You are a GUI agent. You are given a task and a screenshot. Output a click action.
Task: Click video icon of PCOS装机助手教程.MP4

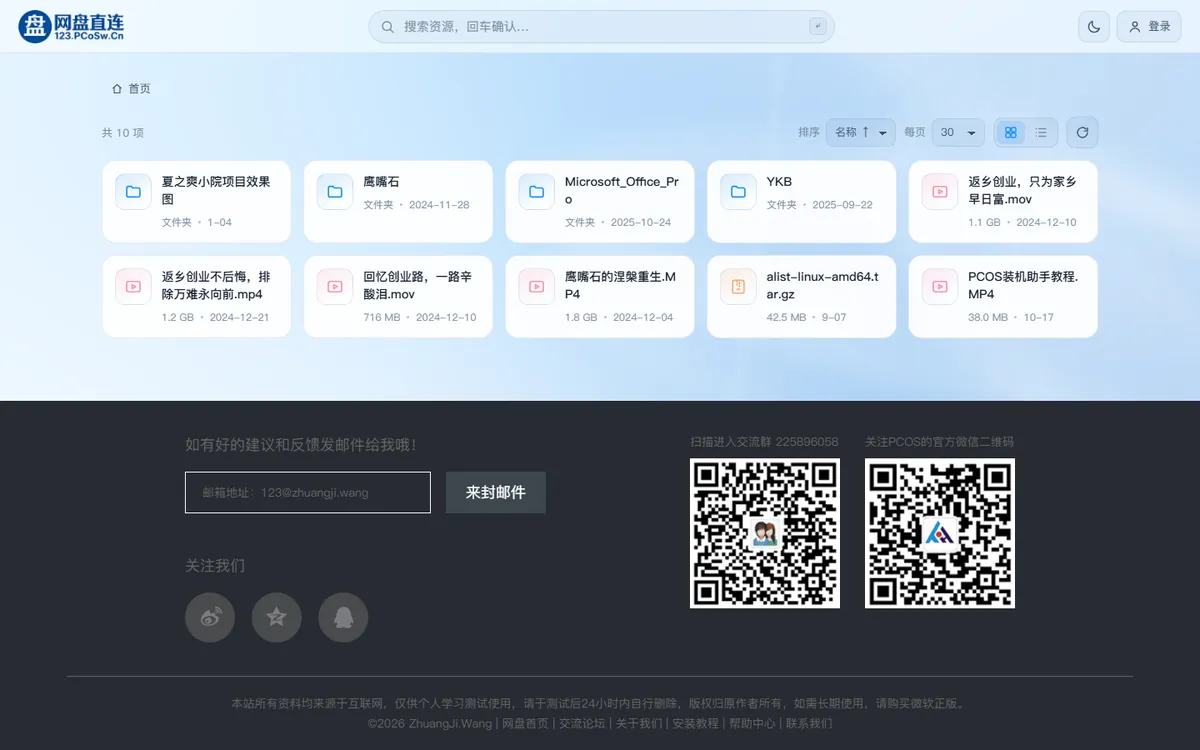click(940, 286)
